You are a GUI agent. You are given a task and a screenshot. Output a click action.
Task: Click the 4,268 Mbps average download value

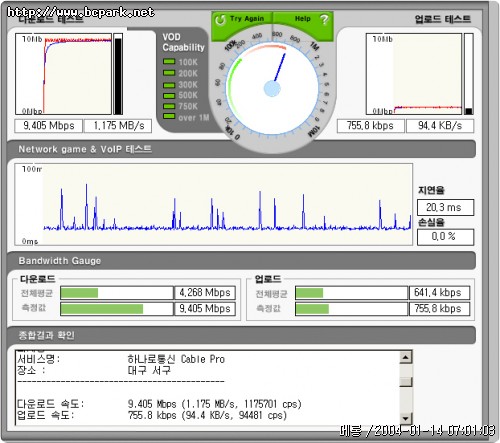coord(205,293)
